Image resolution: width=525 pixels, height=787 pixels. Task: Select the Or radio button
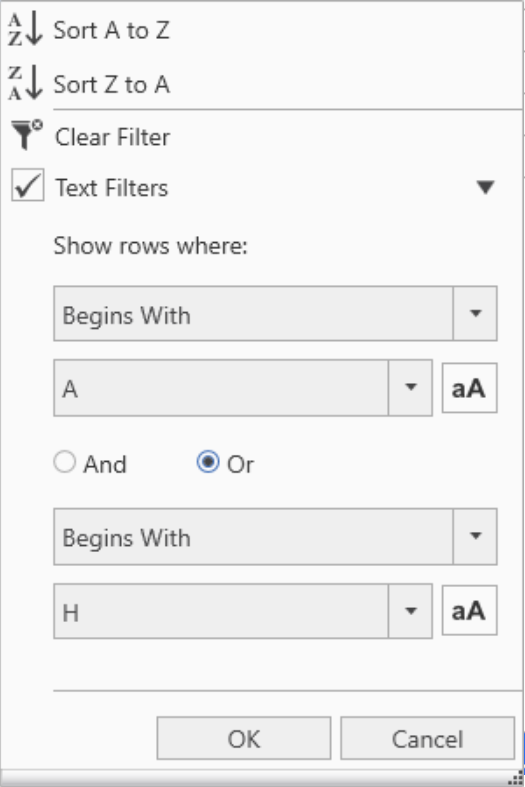[x=208, y=462]
